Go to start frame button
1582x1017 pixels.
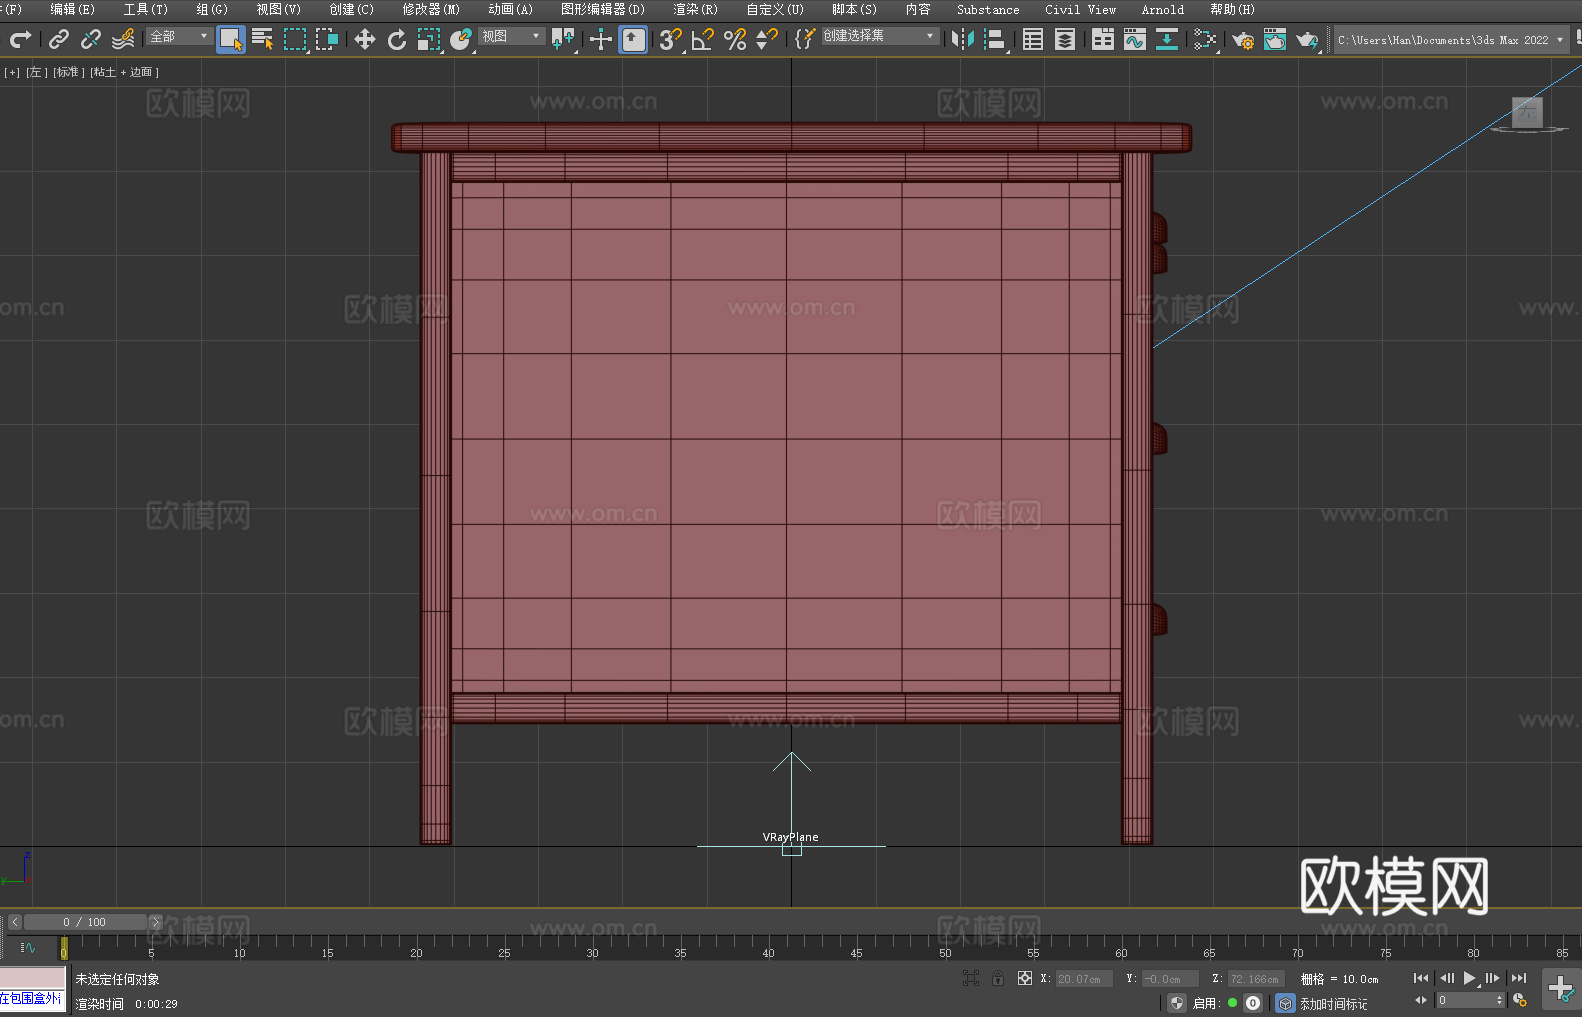click(x=1421, y=978)
